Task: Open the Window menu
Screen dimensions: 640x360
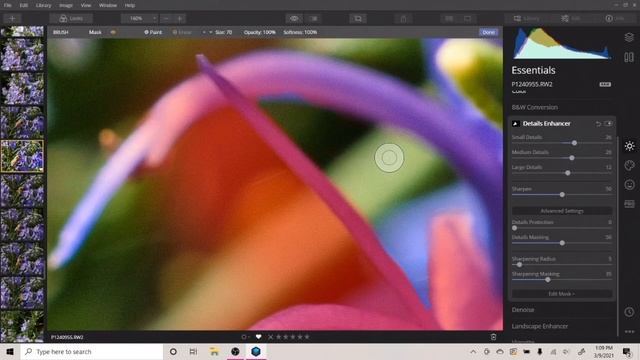Action: pos(108,5)
